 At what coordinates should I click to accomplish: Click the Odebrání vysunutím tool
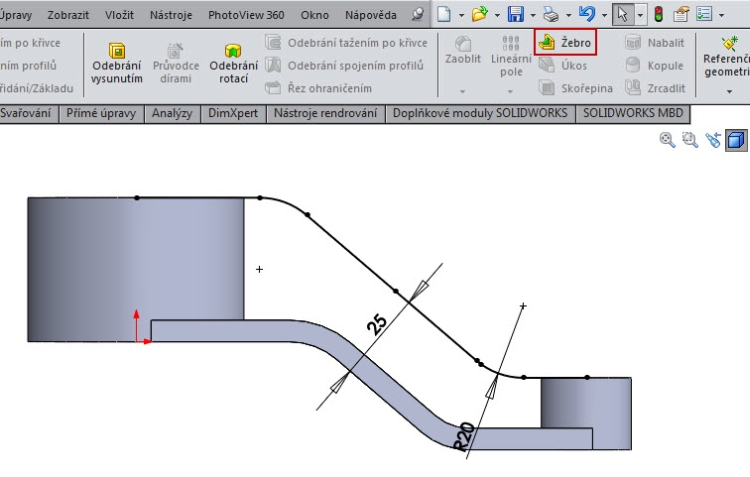[117, 64]
